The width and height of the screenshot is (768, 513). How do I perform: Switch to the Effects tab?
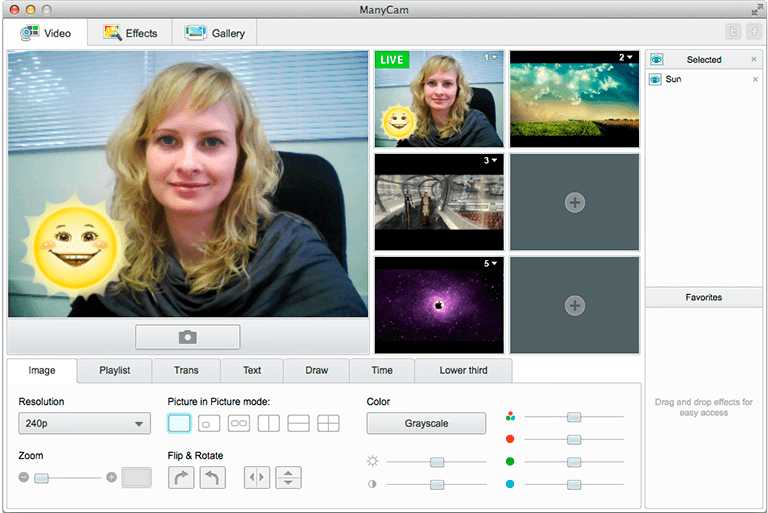pos(130,33)
